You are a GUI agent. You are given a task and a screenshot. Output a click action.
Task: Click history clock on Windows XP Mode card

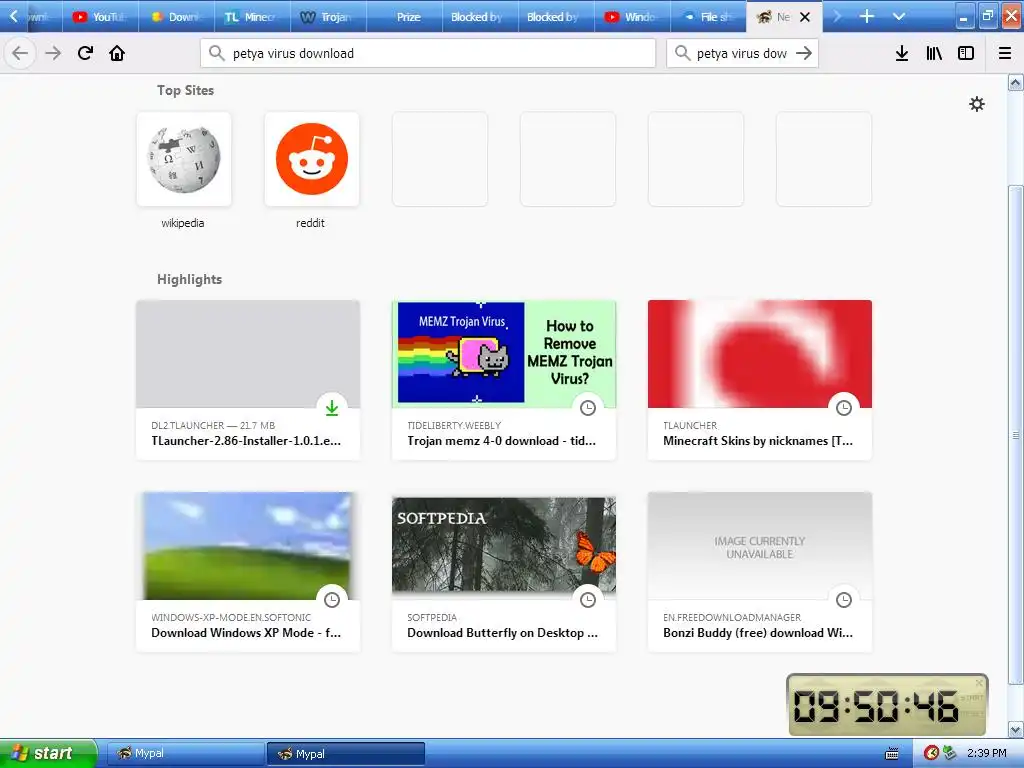[x=332, y=600]
